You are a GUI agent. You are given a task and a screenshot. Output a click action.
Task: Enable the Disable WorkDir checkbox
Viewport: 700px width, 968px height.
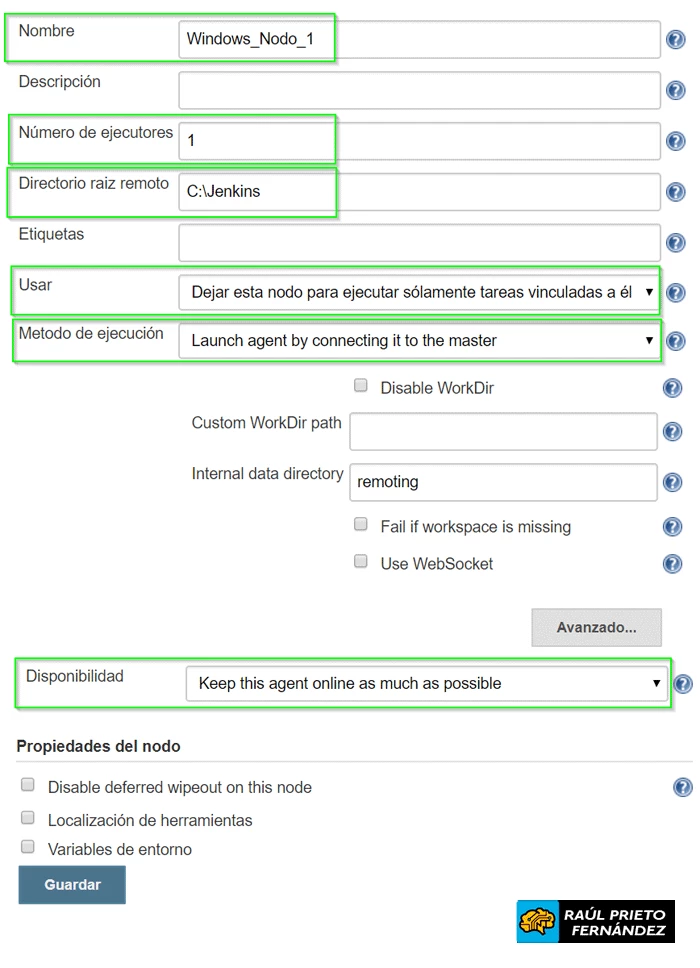coord(361,386)
